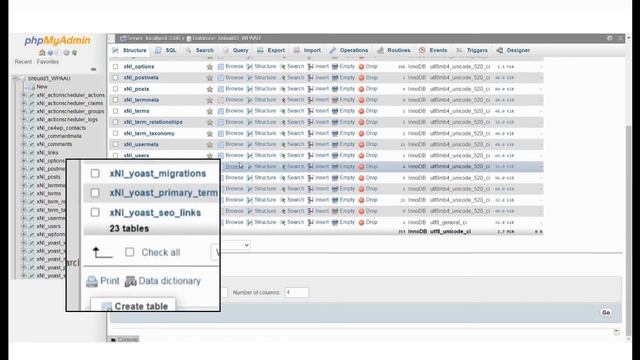
Task: Expand xNl_actionscheduler_actions in the tree
Action: [x=24, y=95]
